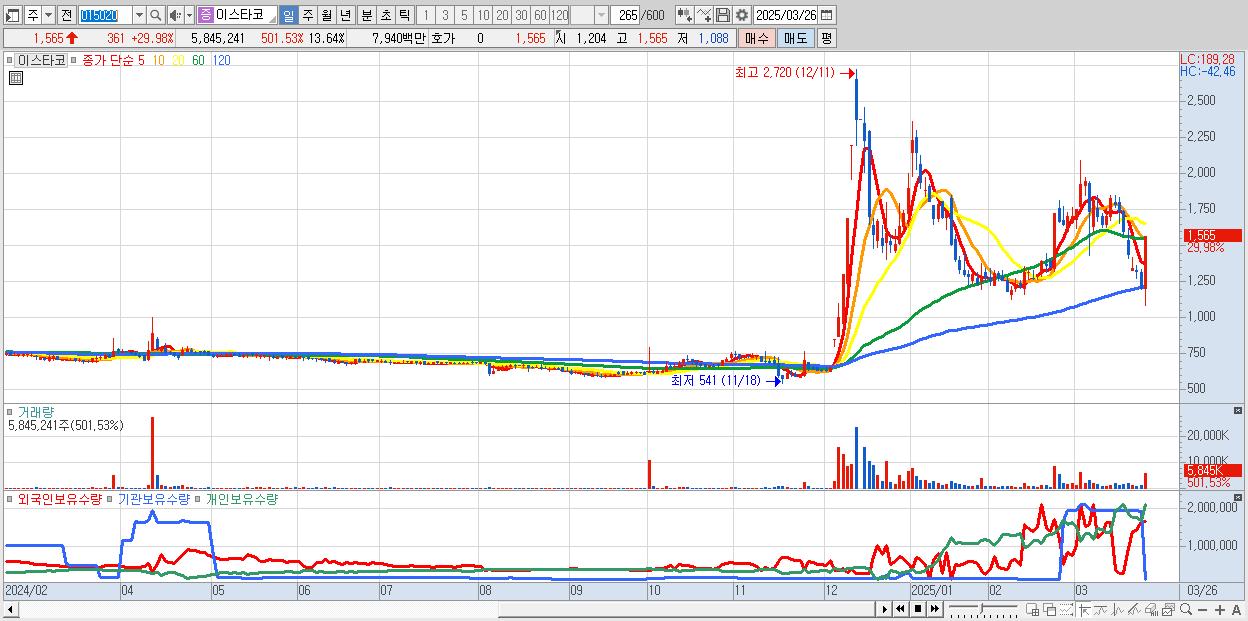Screen dimensions: 1248x621
Task: Click the 20 moving average legend value
Action: (177, 60)
